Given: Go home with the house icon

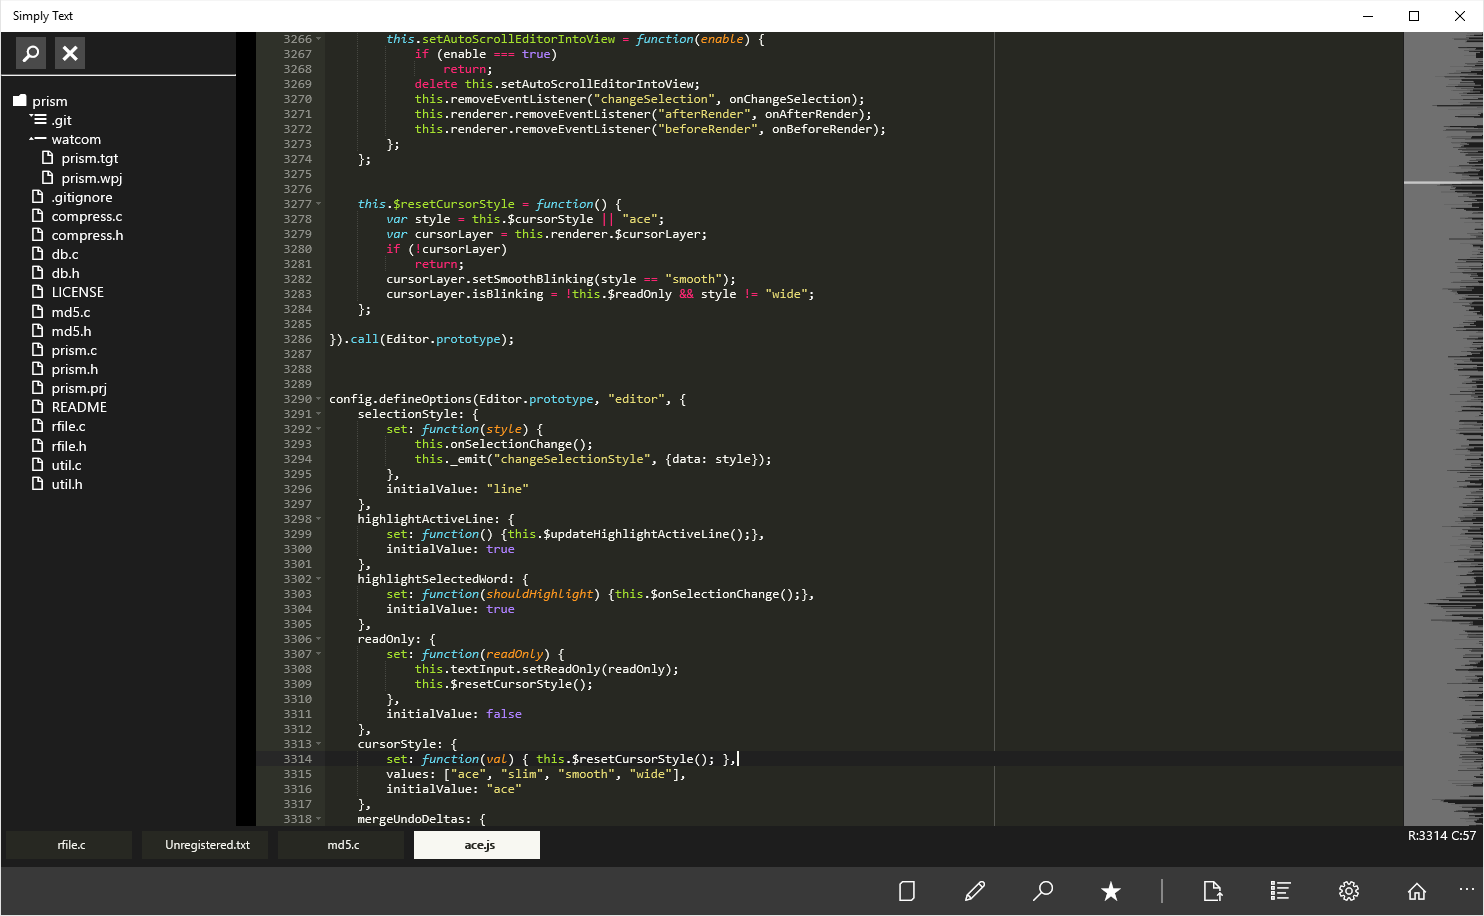Looking at the screenshot, I should coord(1417,891).
